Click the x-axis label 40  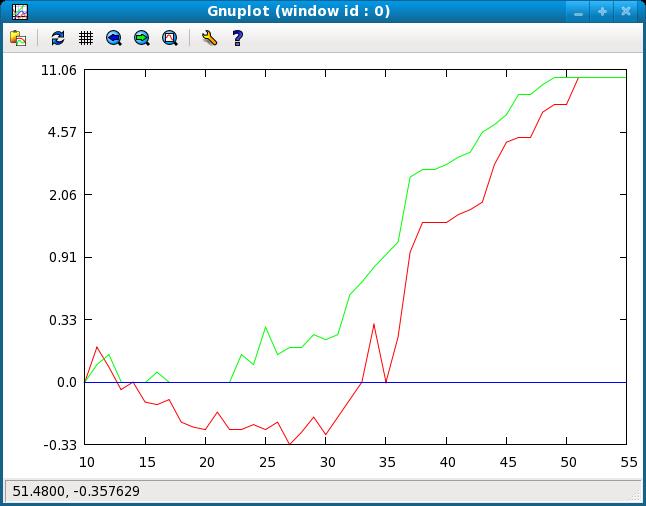click(447, 462)
